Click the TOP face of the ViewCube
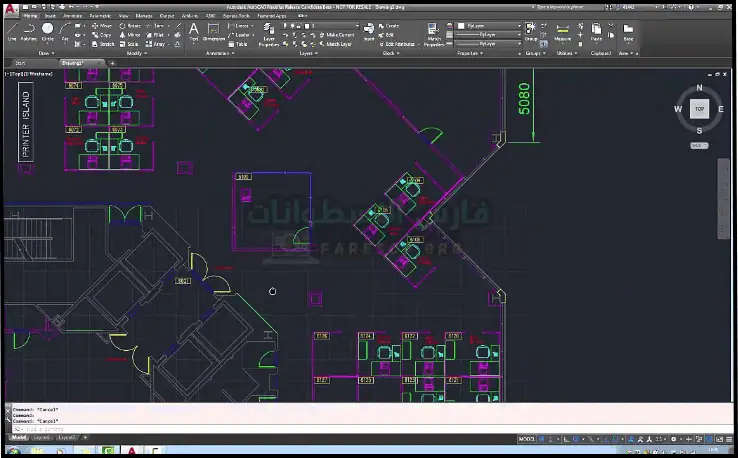 (x=699, y=108)
